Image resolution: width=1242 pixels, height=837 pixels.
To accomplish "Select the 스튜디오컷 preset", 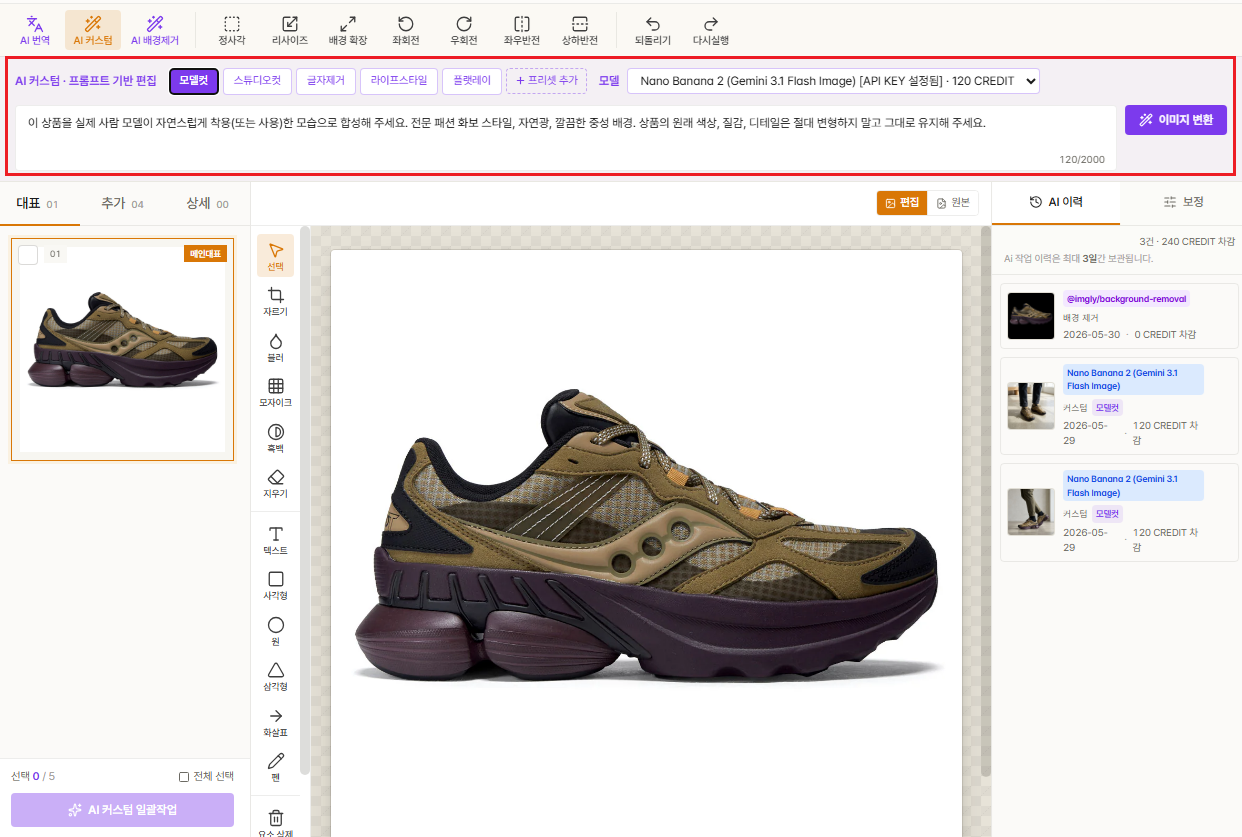I will click(x=257, y=81).
